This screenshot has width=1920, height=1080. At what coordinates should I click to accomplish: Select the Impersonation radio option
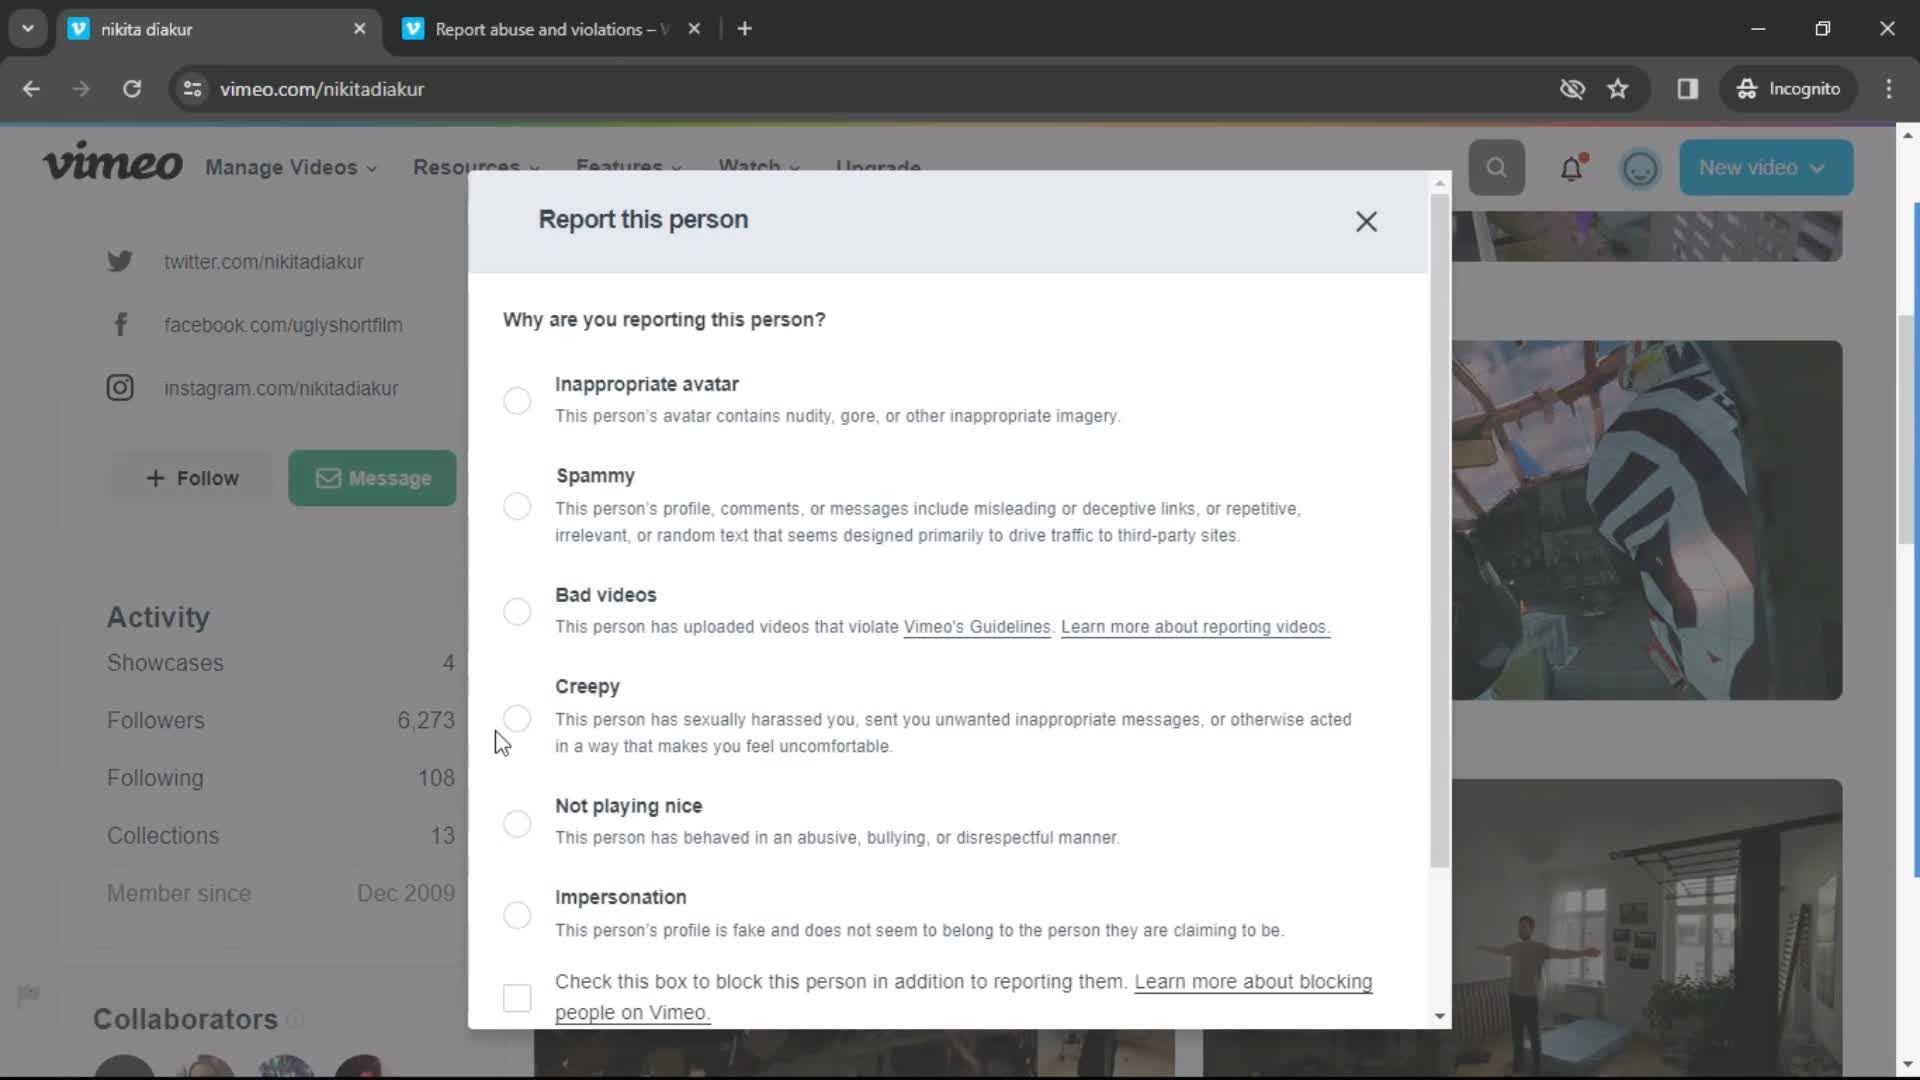(517, 915)
